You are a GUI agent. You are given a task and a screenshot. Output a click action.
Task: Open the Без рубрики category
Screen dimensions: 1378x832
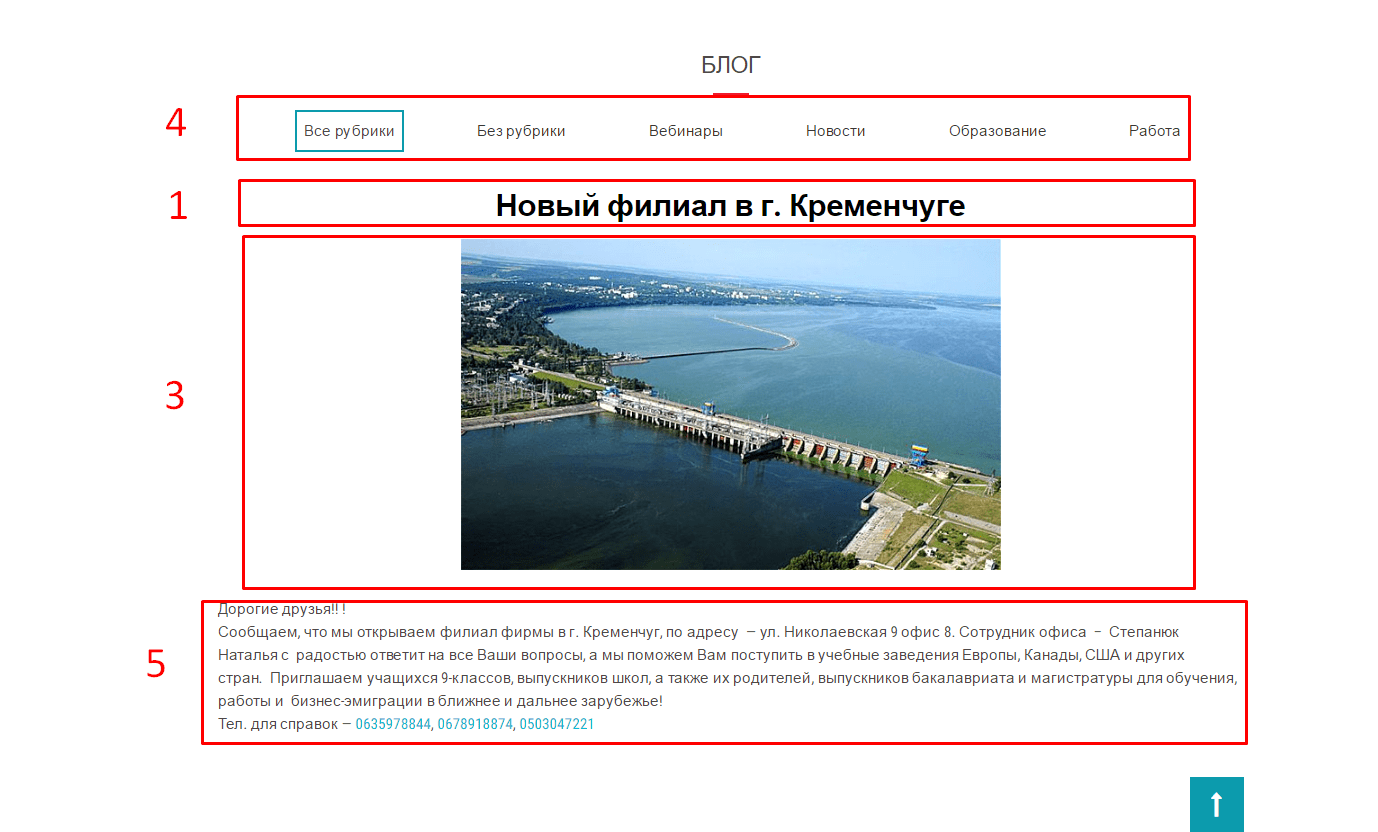pyautogui.click(x=521, y=131)
